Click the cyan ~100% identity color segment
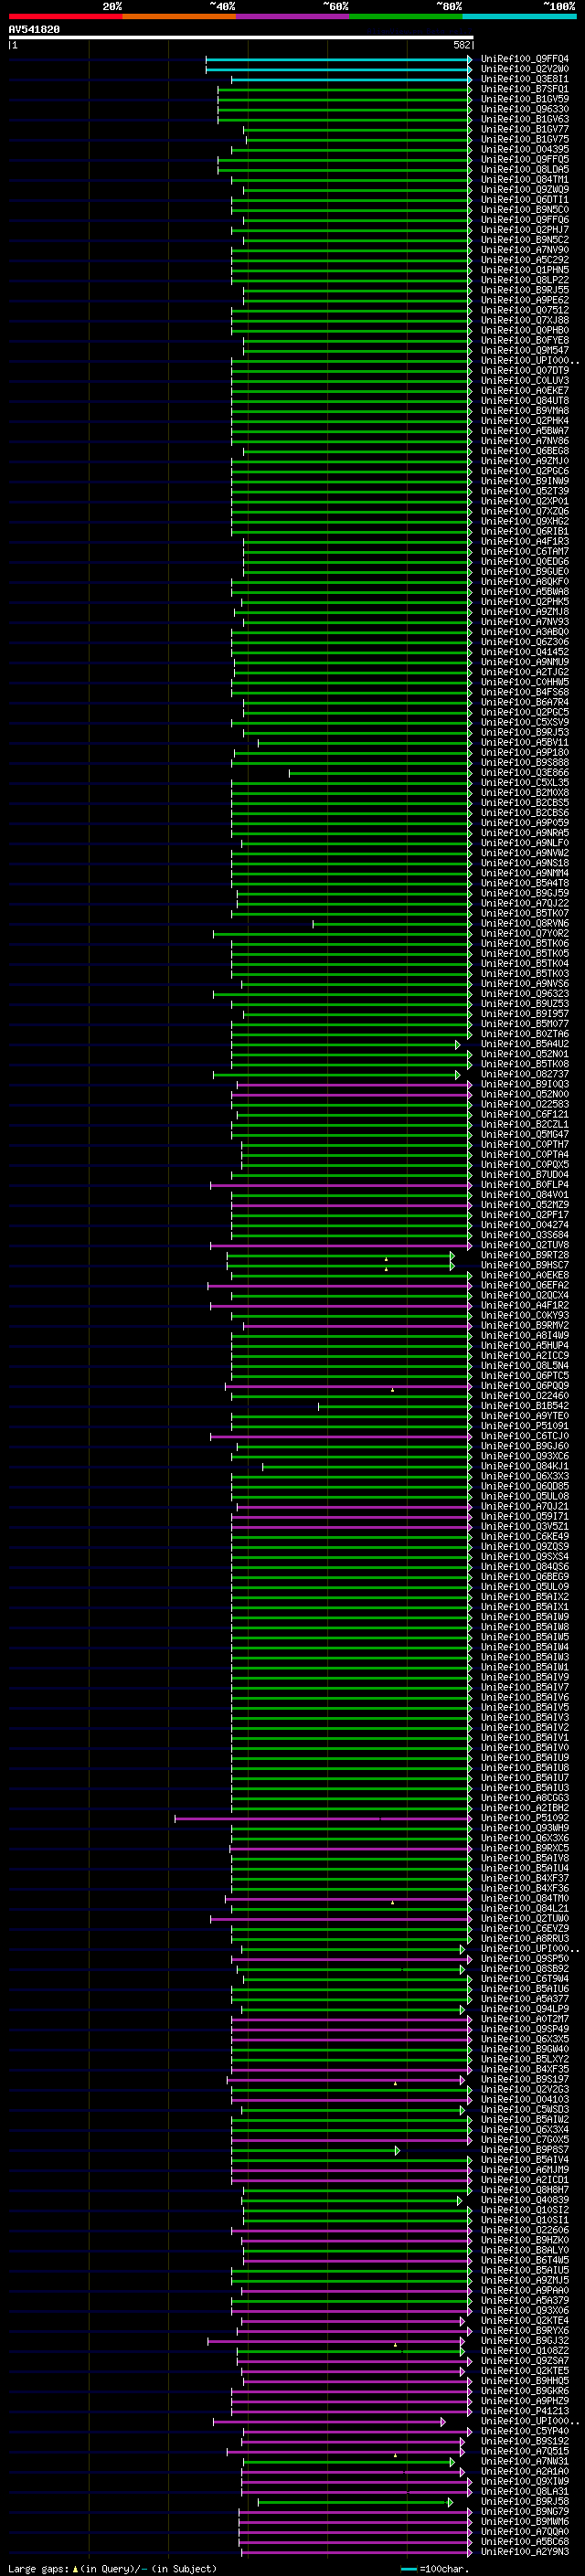Screen dimensions: 585x2576 coord(518,16)
